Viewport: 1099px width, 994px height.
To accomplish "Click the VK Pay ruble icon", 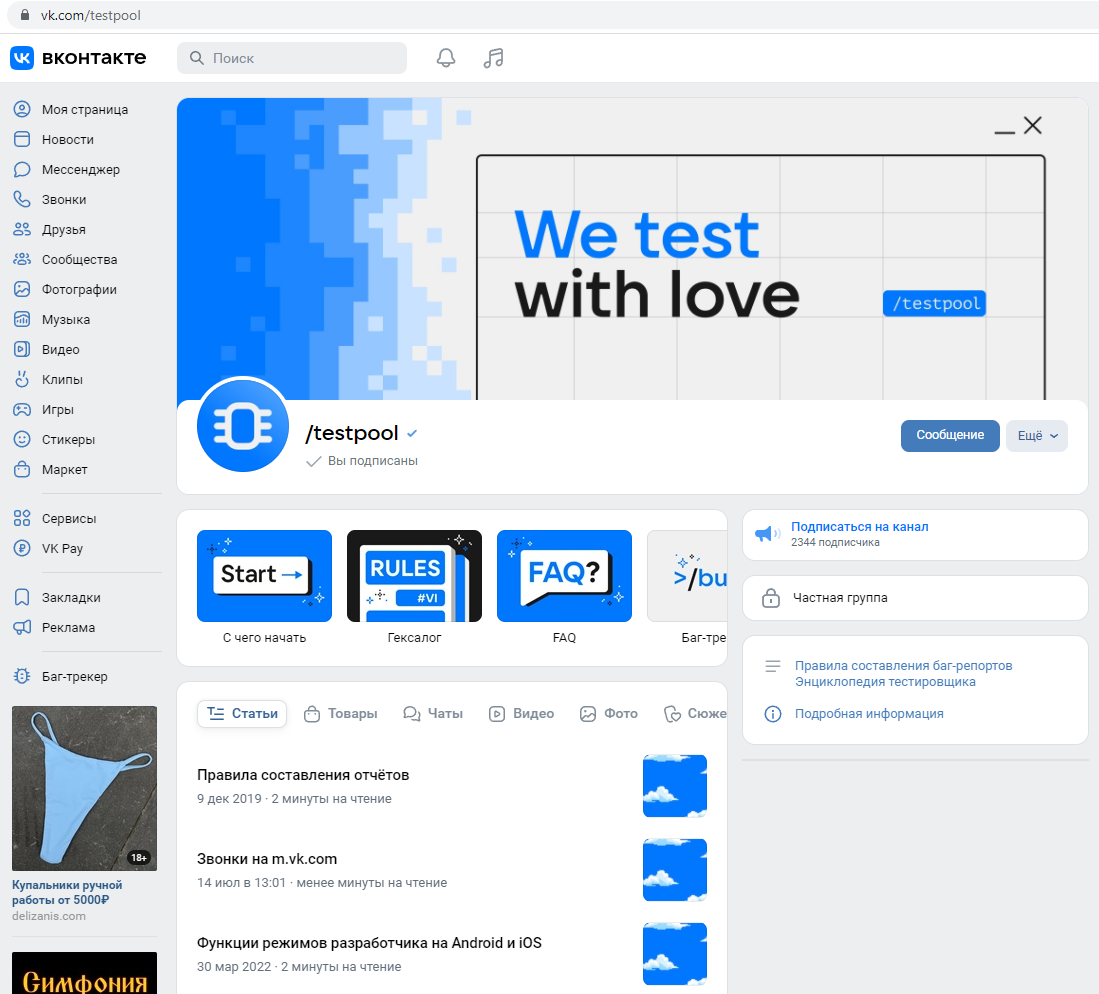I will [x=22, y=549].
